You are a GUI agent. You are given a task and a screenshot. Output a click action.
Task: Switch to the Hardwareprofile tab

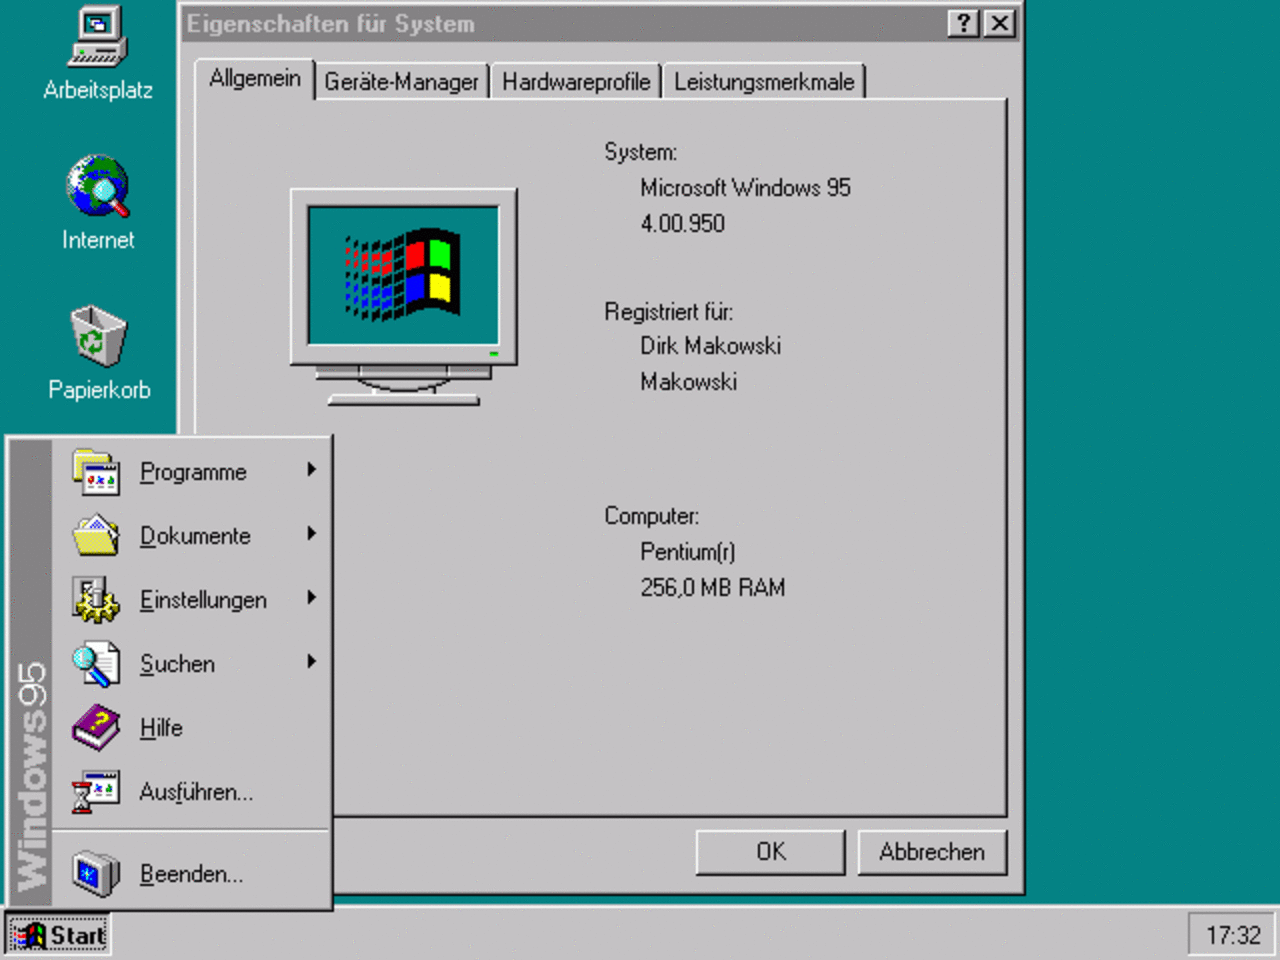coord(576,82)
